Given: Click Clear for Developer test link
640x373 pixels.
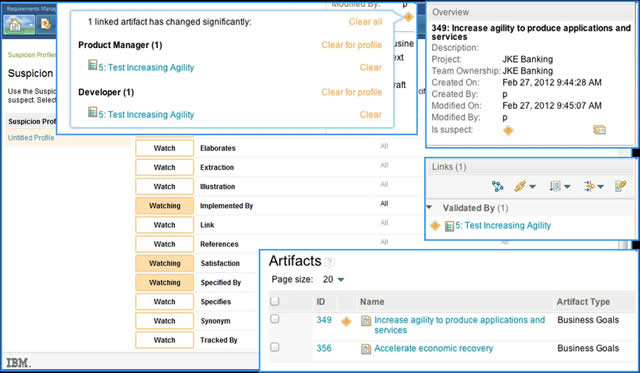Looking at the screenshot, I should [371, 115].
